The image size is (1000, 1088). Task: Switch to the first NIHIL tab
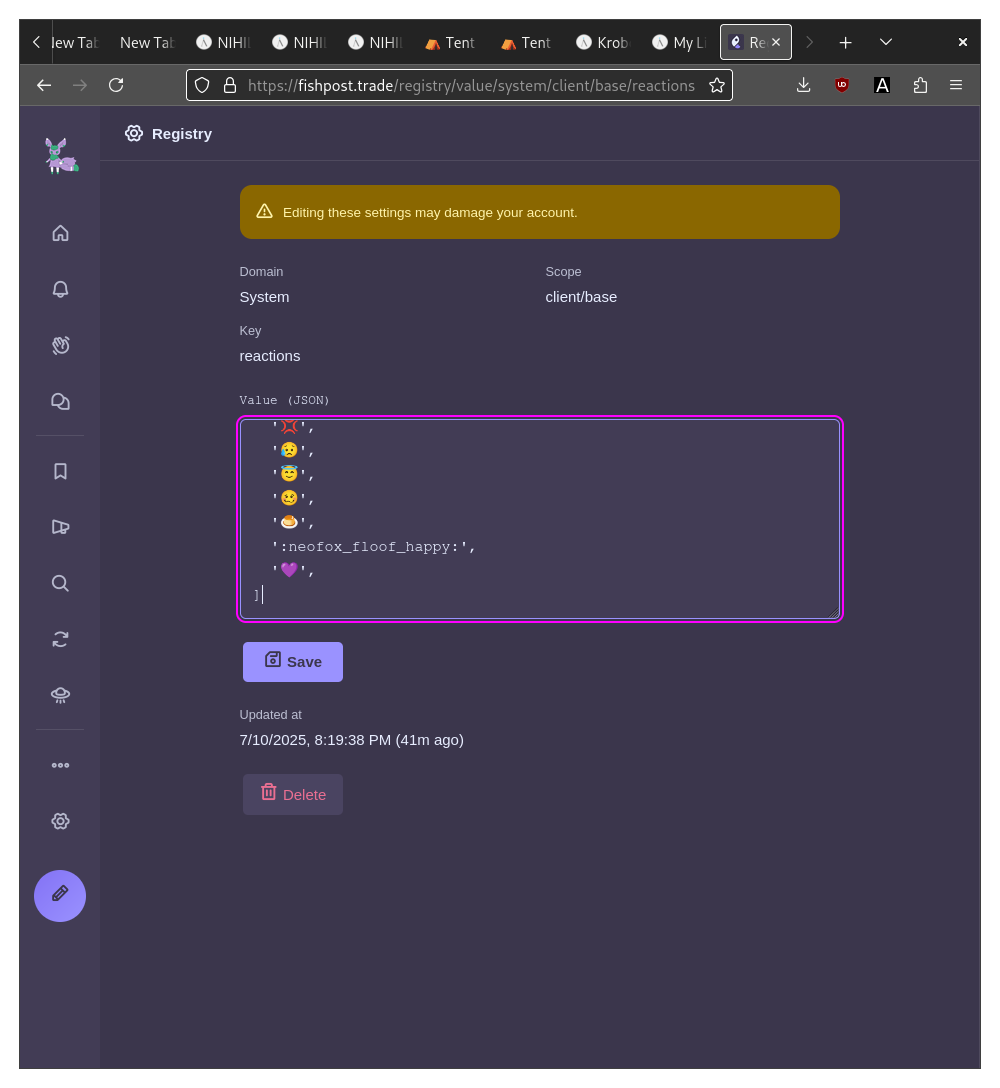(222, 42)
